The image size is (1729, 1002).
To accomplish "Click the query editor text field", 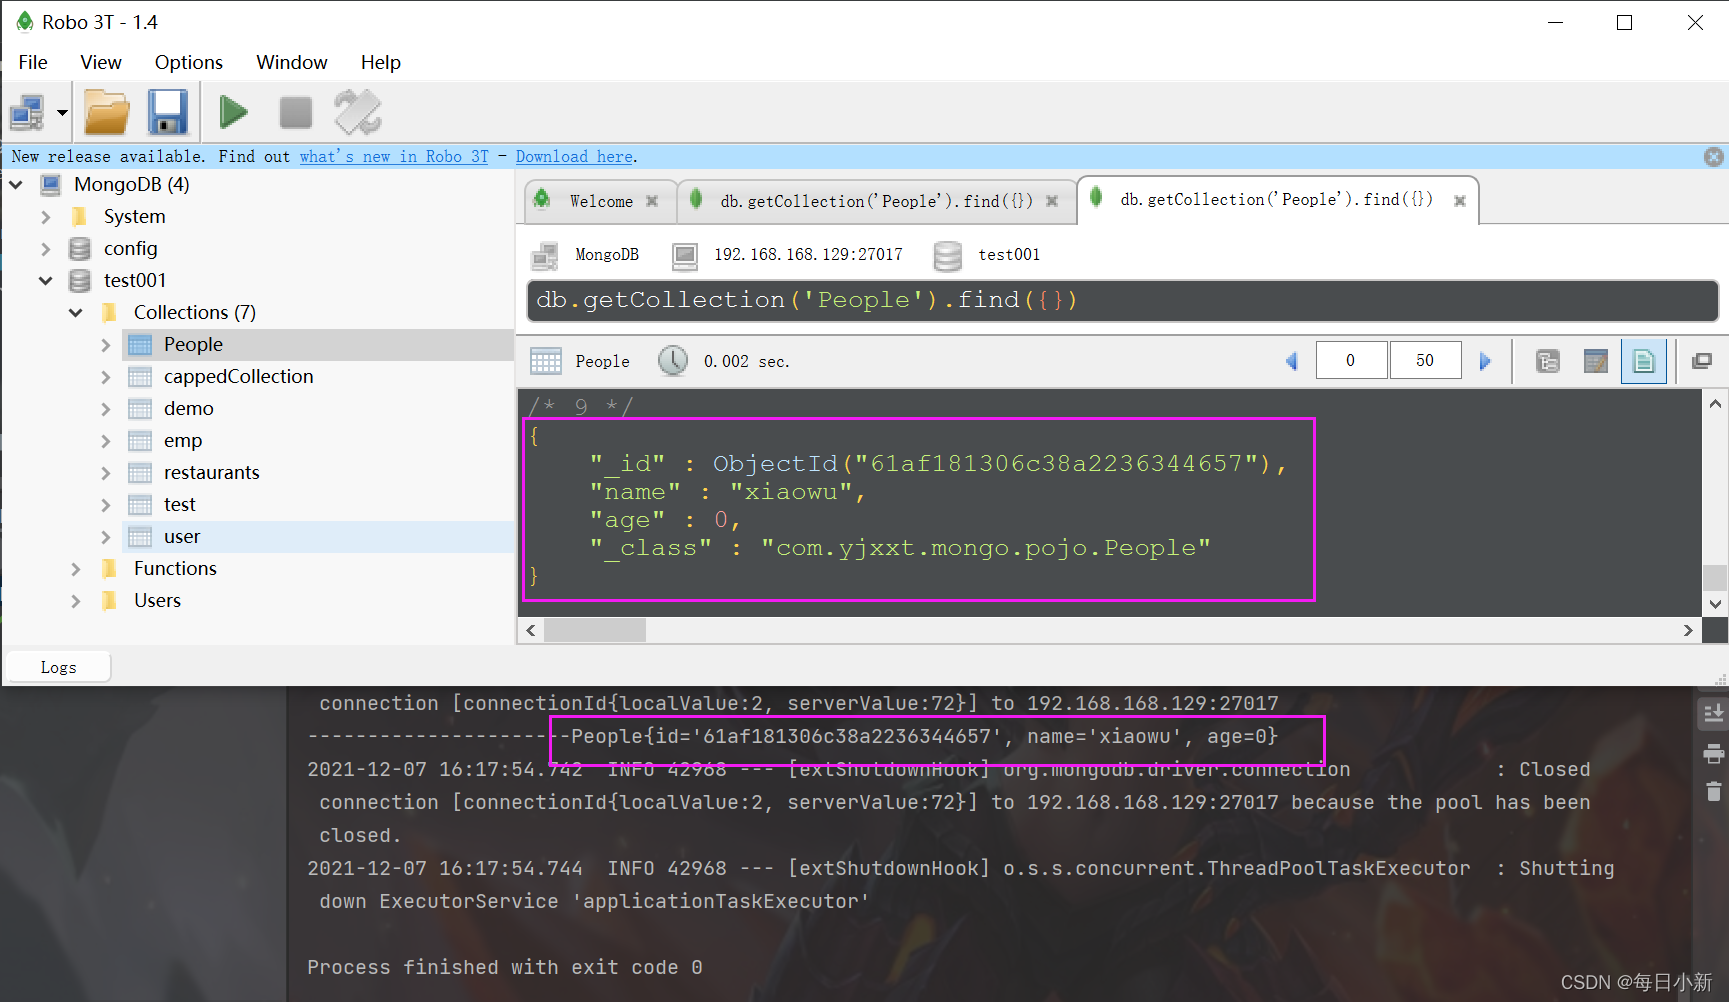I will coord(1122,301).
